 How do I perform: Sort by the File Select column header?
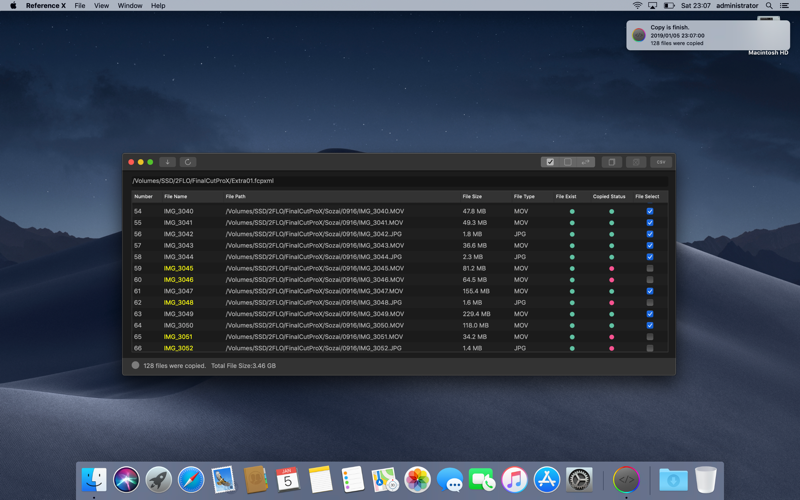tap(647, 196)
